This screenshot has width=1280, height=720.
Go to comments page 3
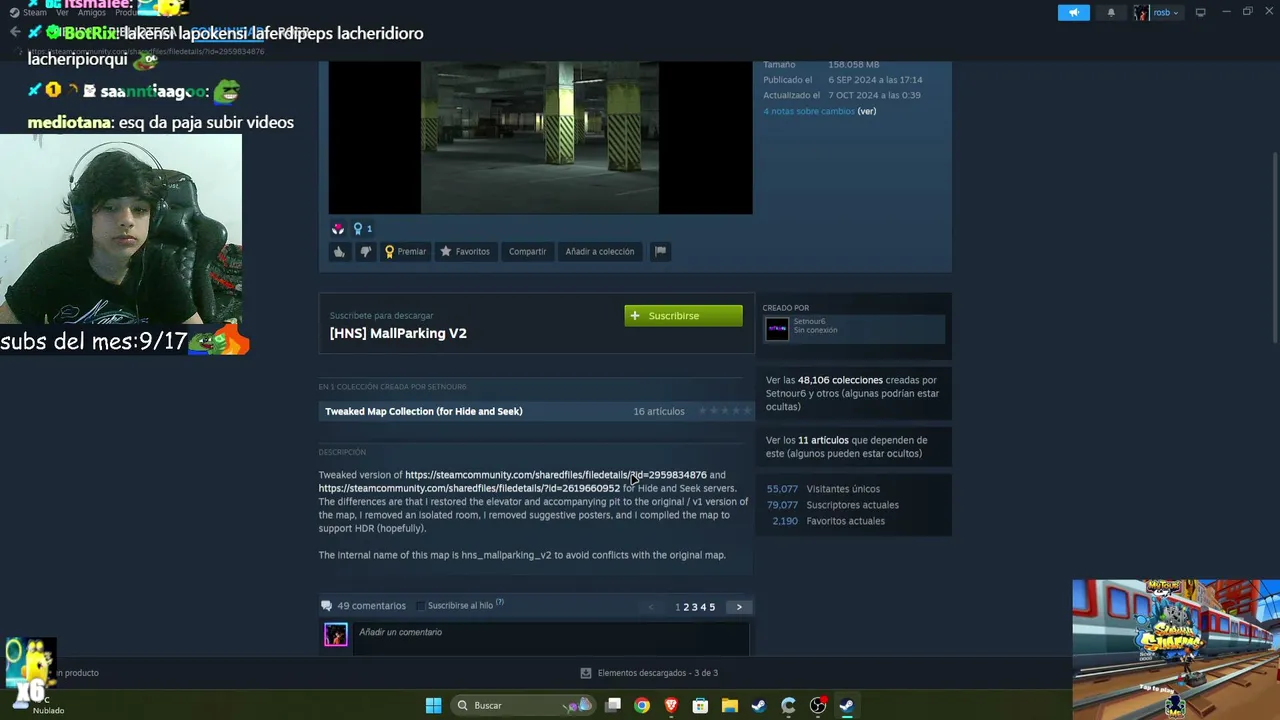coord(695,607)
